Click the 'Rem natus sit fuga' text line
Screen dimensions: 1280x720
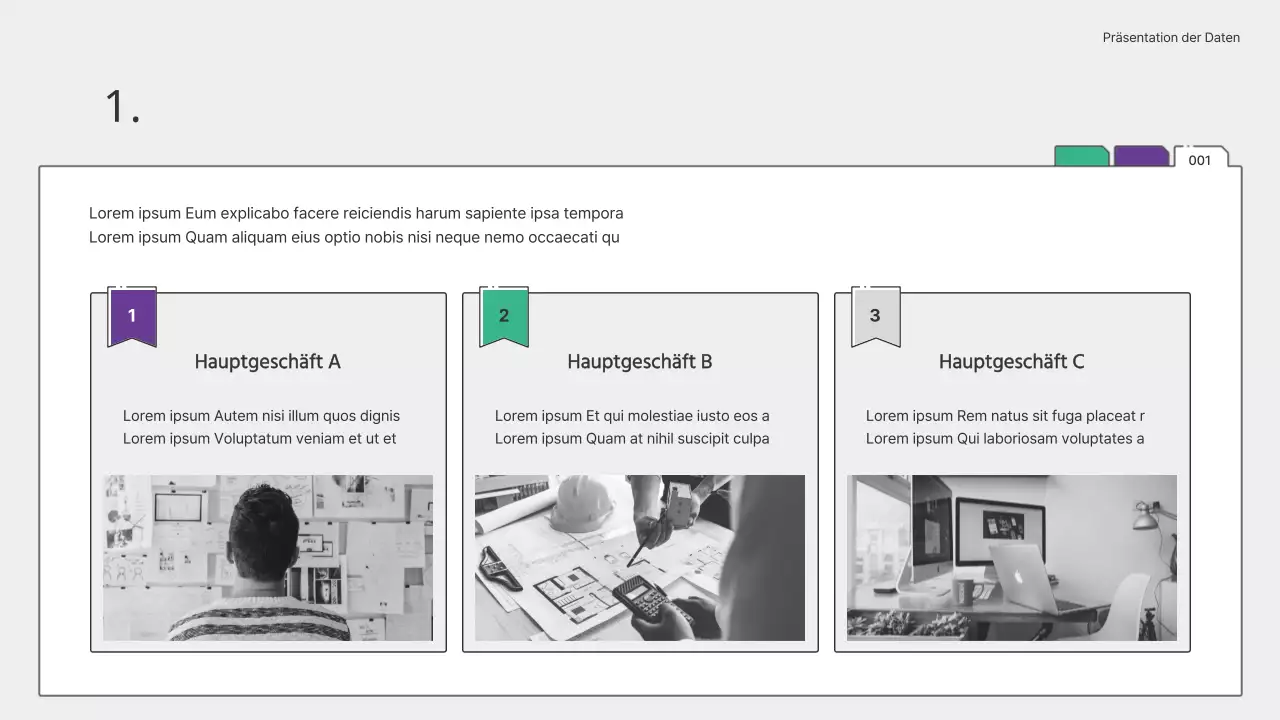pyautogui.click(x=1005, y=416)
